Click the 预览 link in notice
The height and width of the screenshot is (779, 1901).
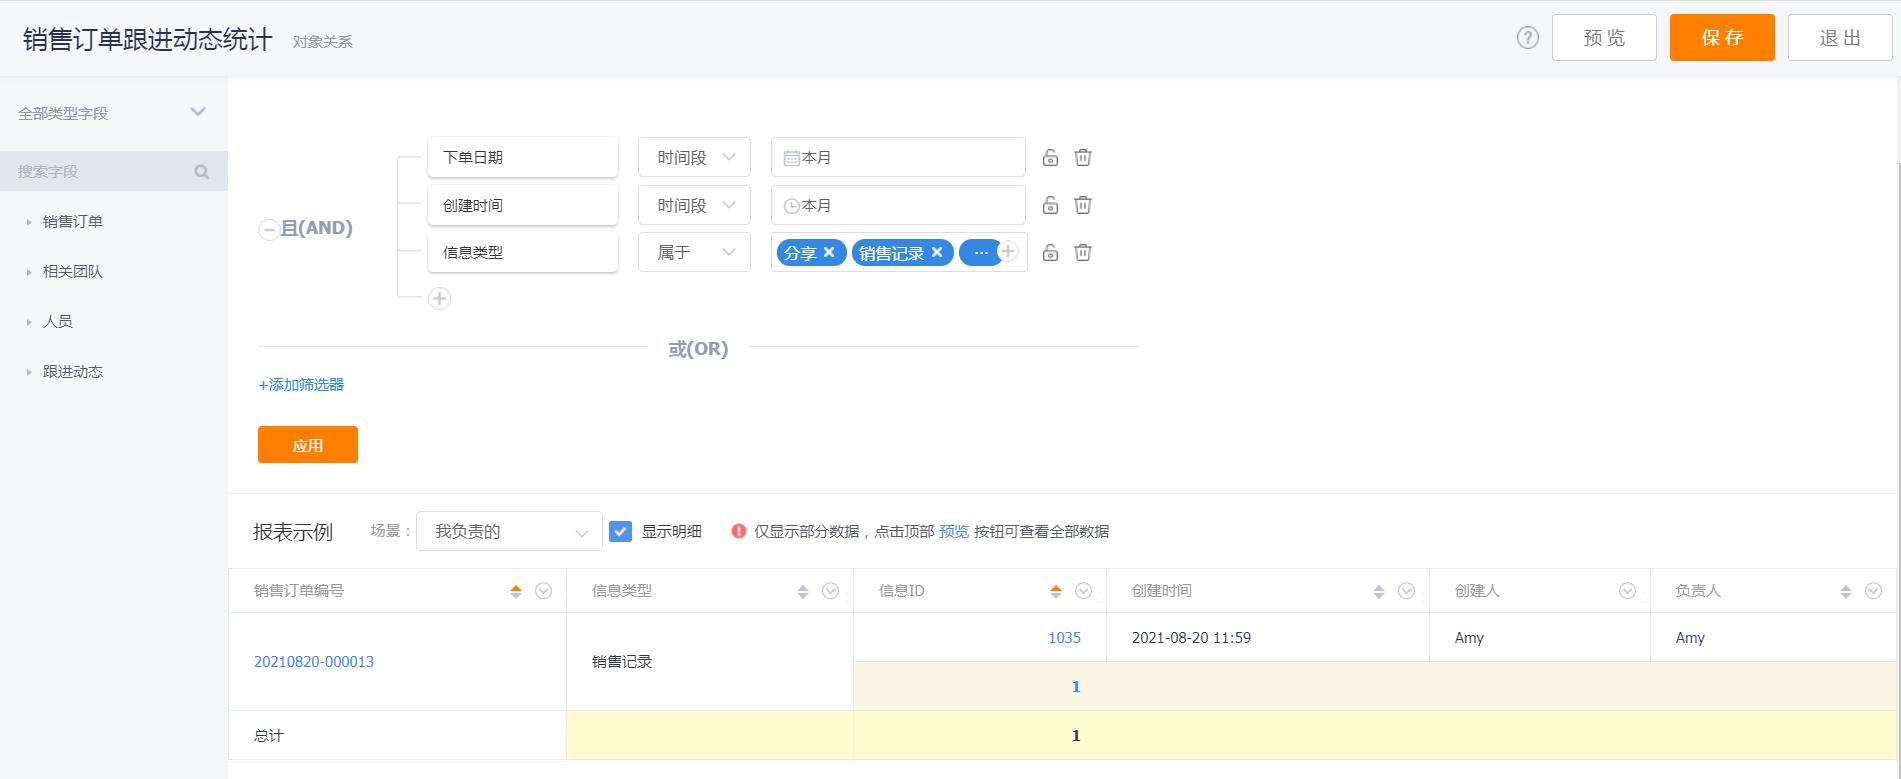pyautogui.click(x=954, y=532)
